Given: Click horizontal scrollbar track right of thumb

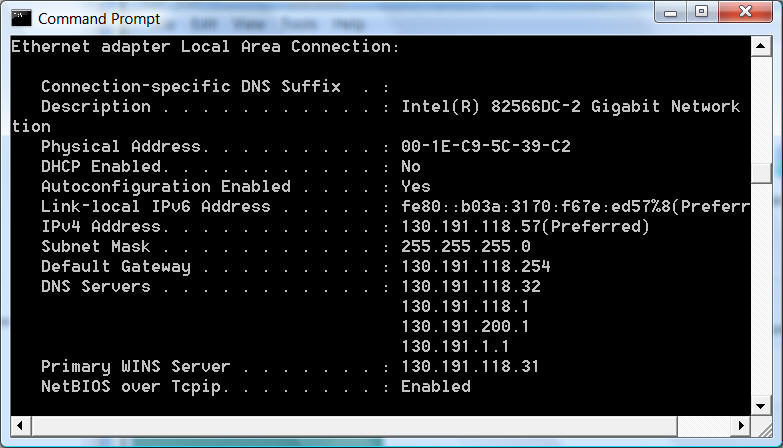Looking at the screenshot, I should tap(704, 426).
